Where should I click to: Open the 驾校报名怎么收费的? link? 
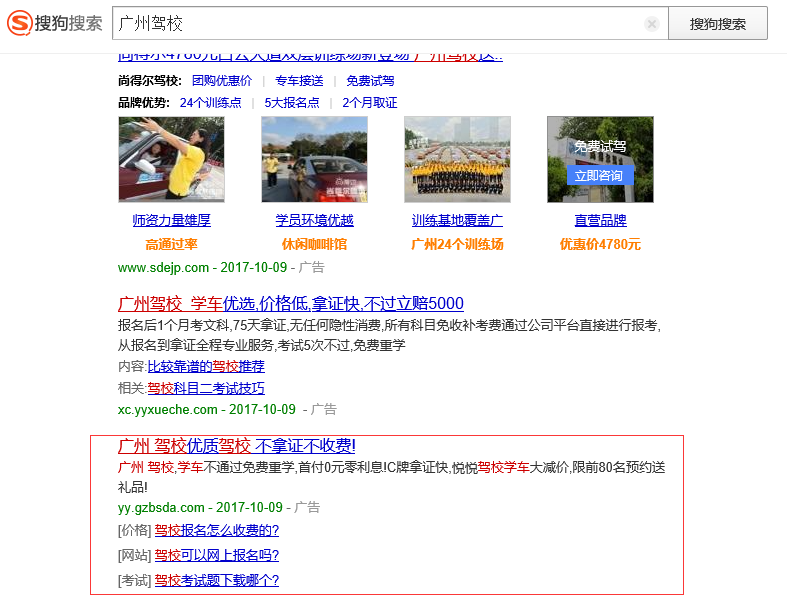216,531
